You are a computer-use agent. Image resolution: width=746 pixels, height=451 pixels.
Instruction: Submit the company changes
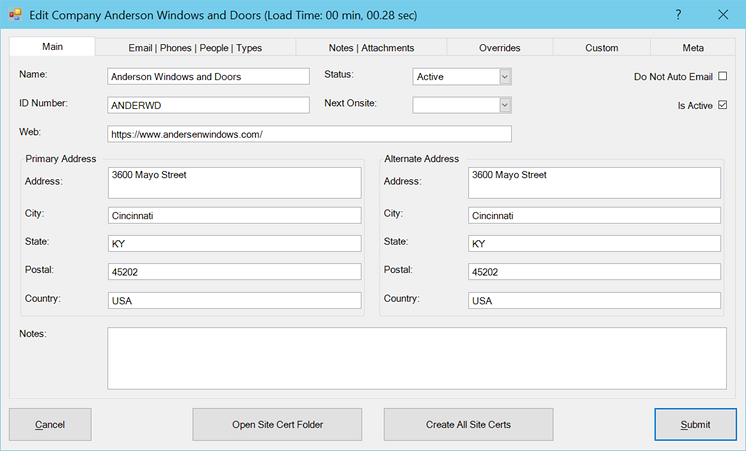click(695, 424)
